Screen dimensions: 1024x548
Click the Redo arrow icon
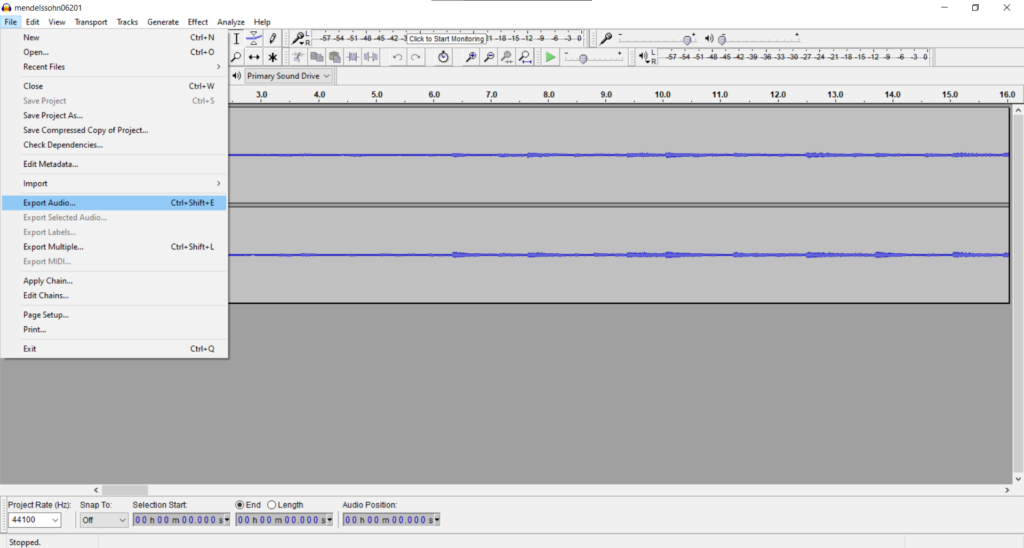[415, 58]
